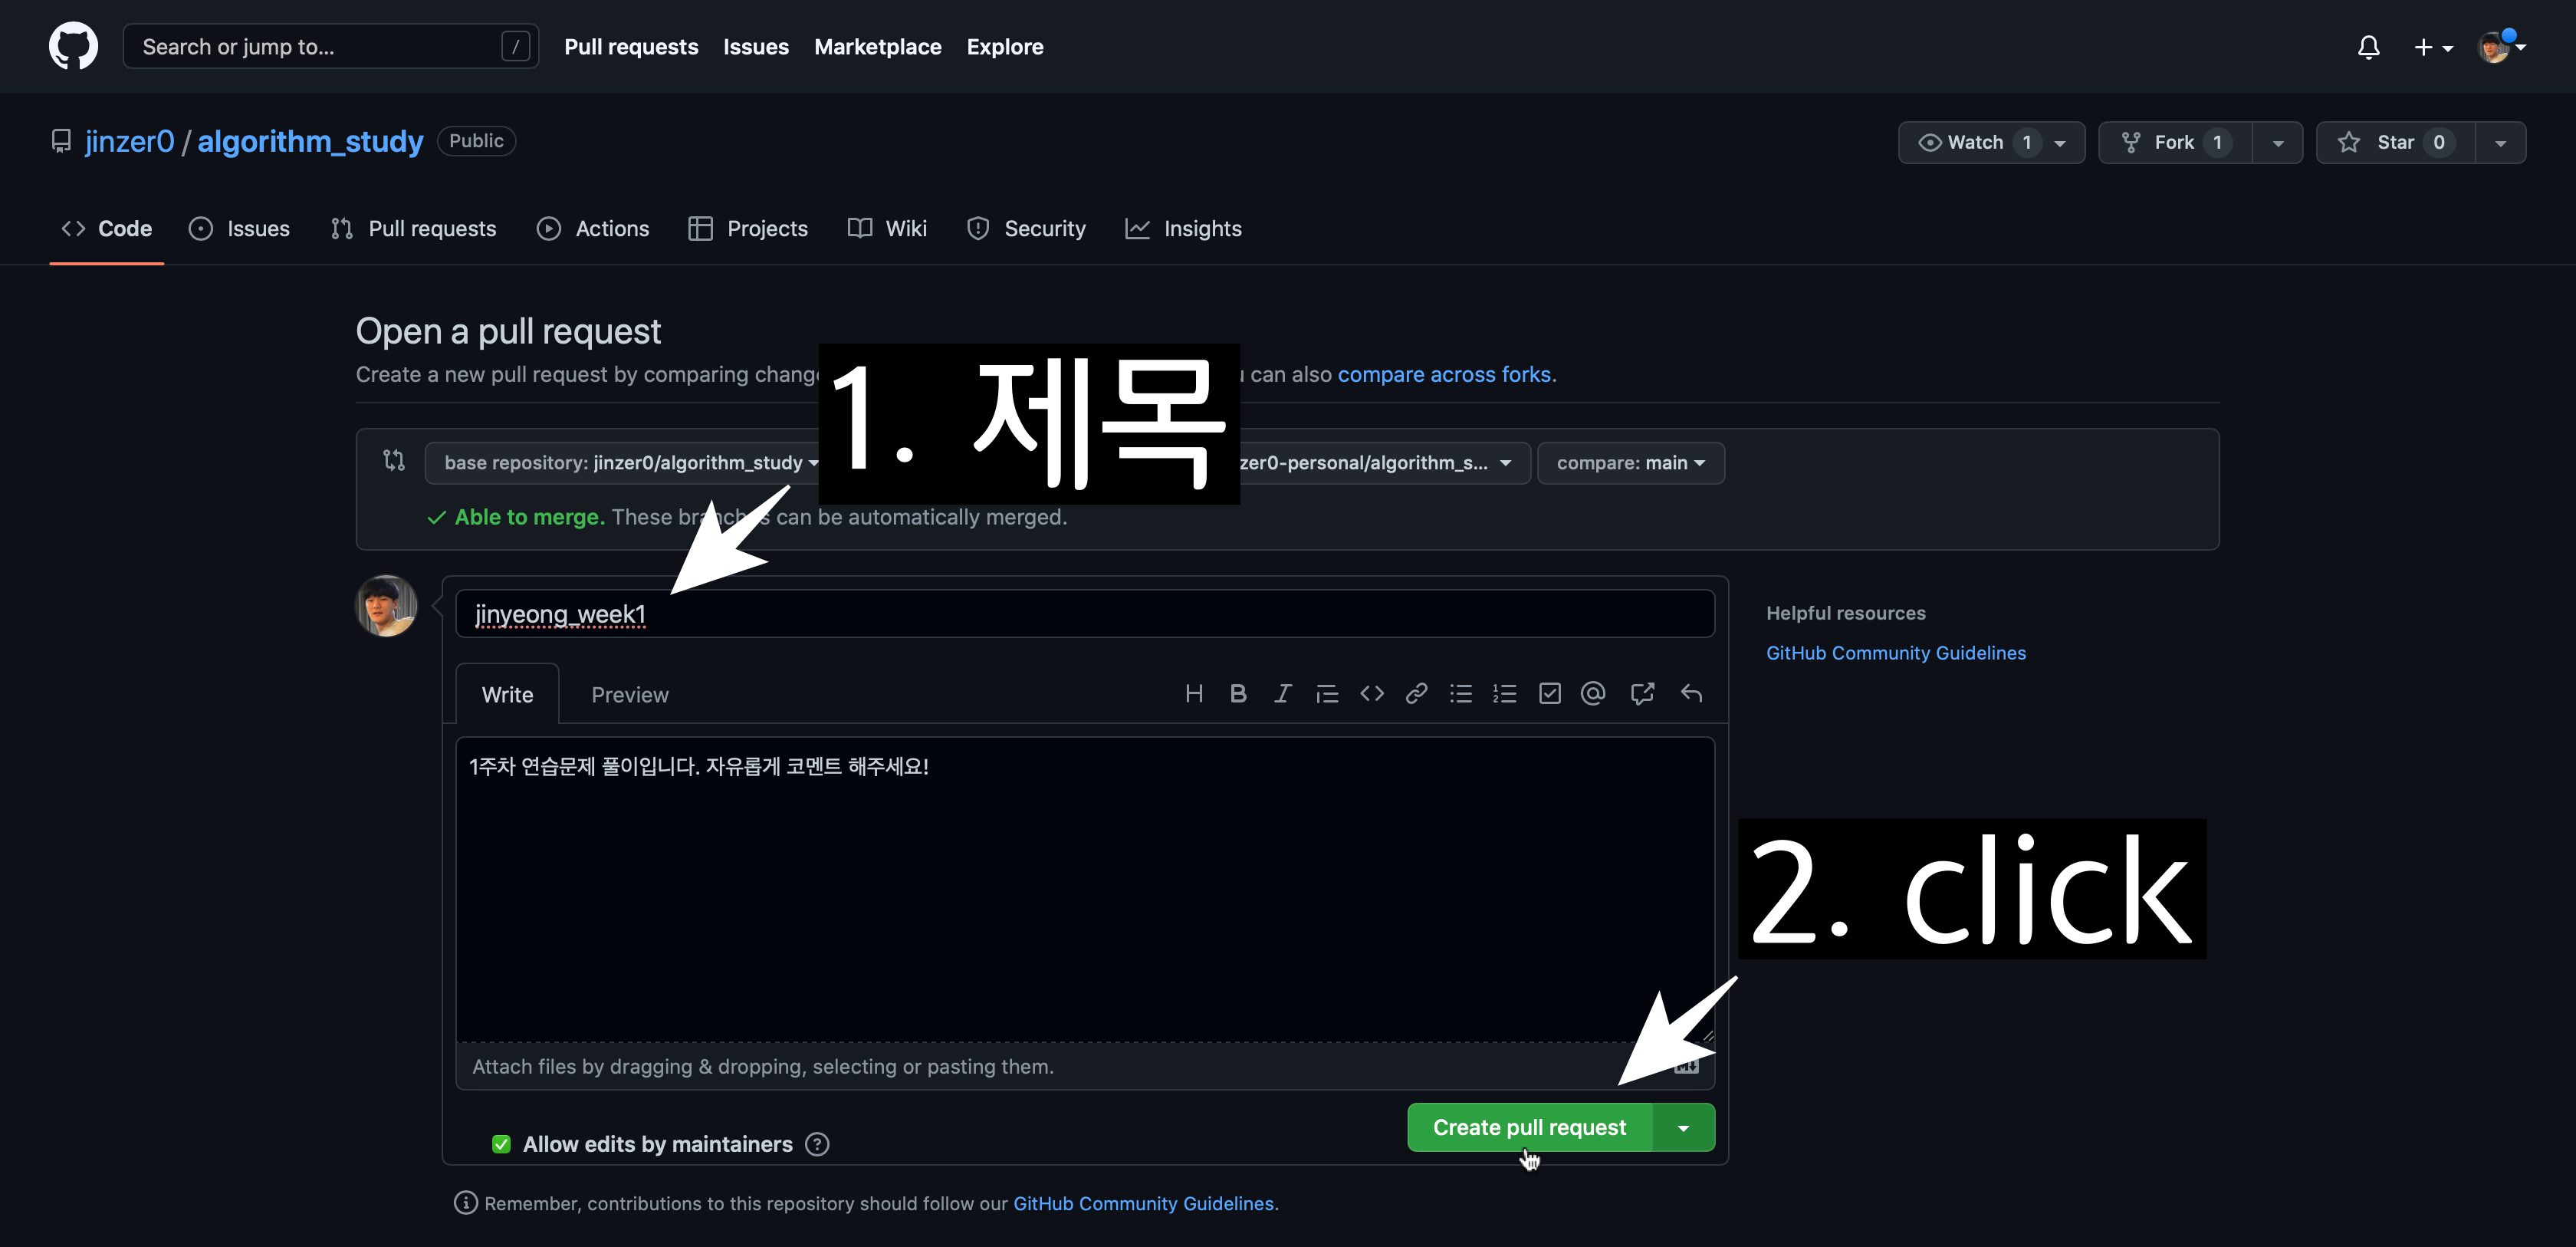2576x1247 pixels.
Task: Star the algorithm_study repository
Action: 2395,143
